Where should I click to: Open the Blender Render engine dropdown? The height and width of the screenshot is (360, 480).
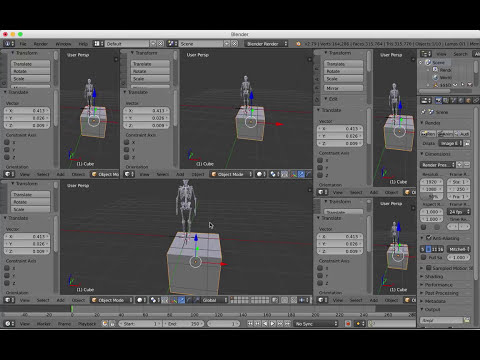[x=266, y=44]
